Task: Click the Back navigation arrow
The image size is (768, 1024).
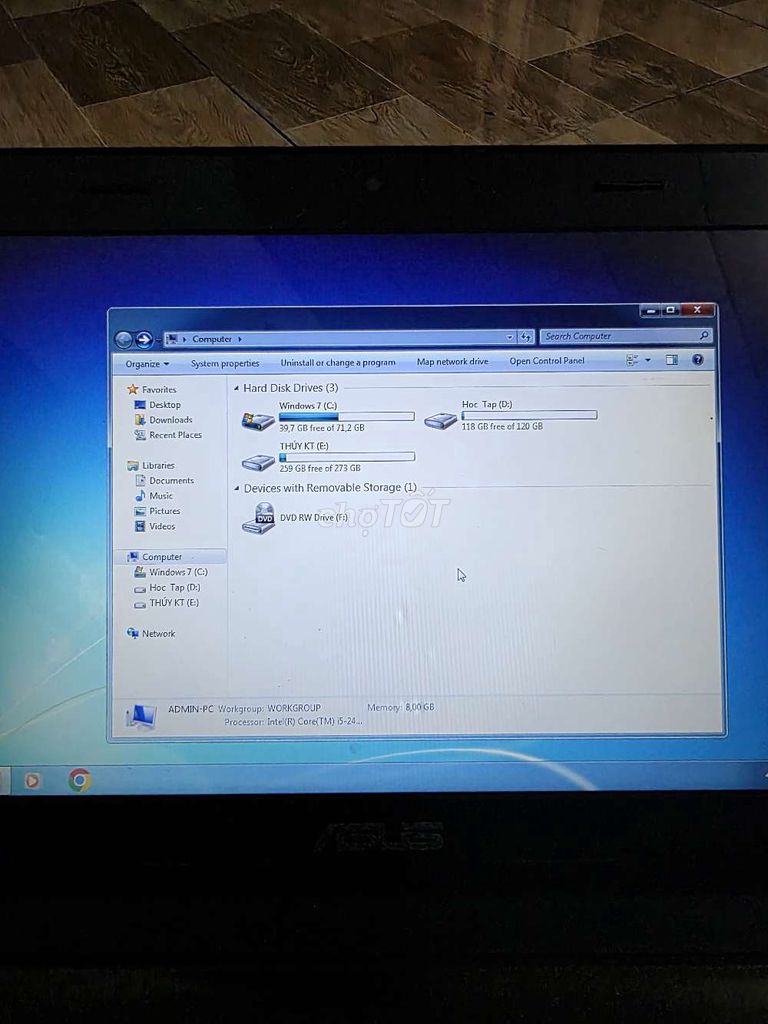Action: point(123,340)
